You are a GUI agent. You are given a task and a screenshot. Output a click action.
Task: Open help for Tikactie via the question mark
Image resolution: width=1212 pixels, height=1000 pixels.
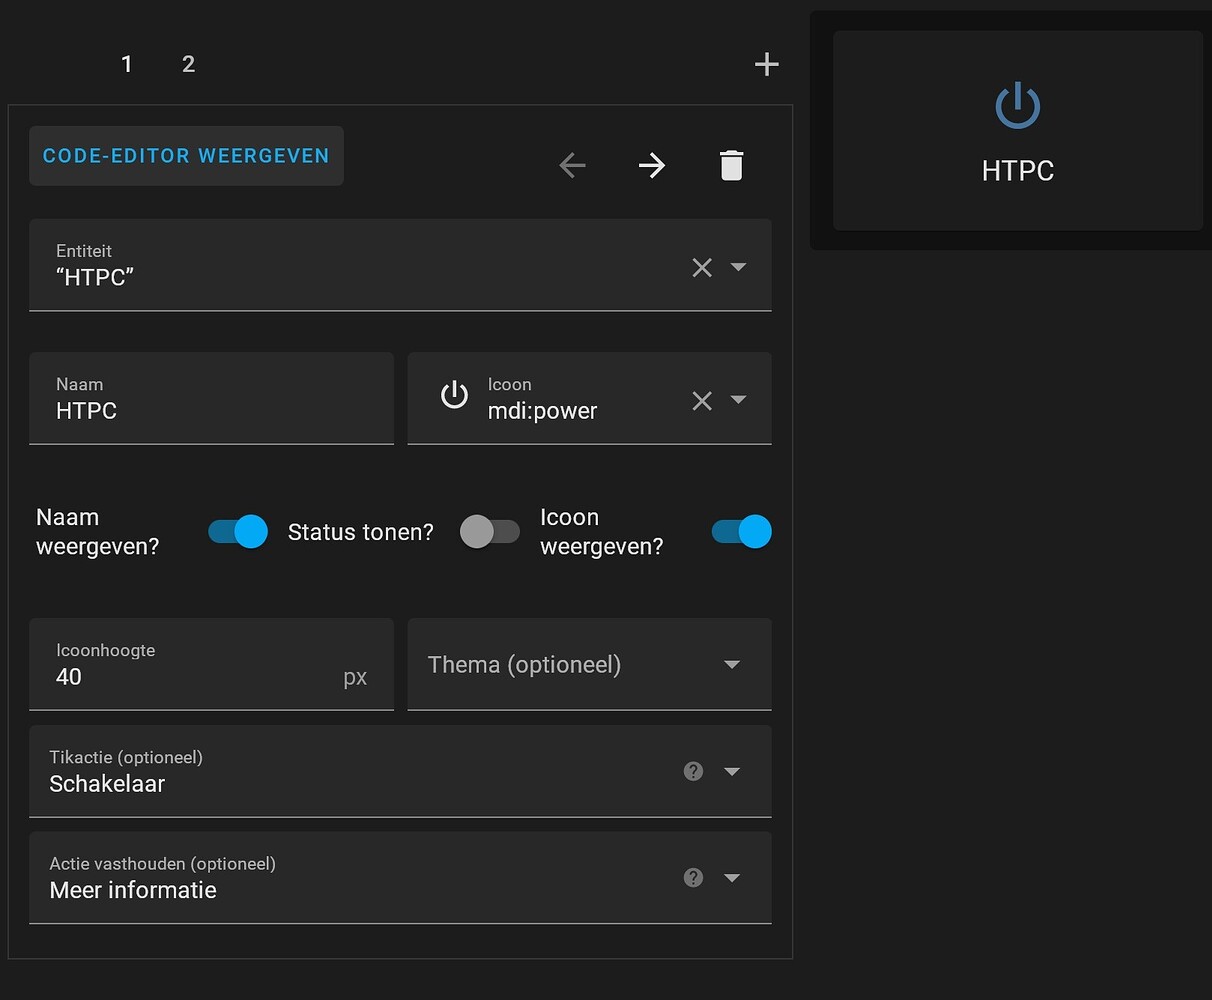point(693,771)
